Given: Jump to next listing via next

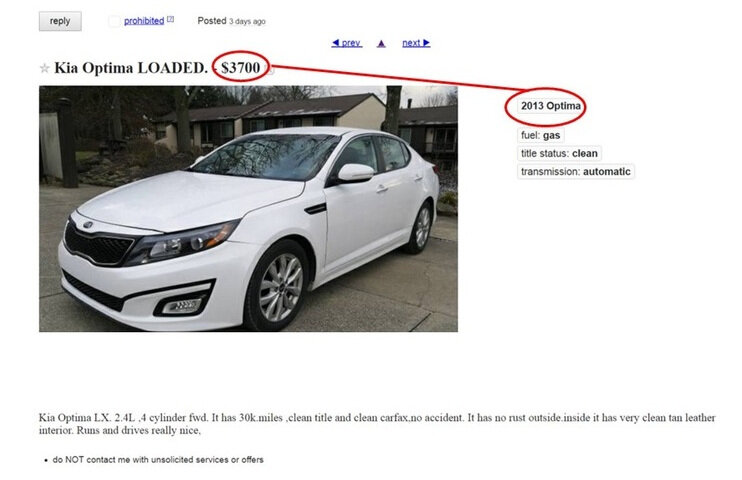Looking at the screenshot, I should (416, 43).
